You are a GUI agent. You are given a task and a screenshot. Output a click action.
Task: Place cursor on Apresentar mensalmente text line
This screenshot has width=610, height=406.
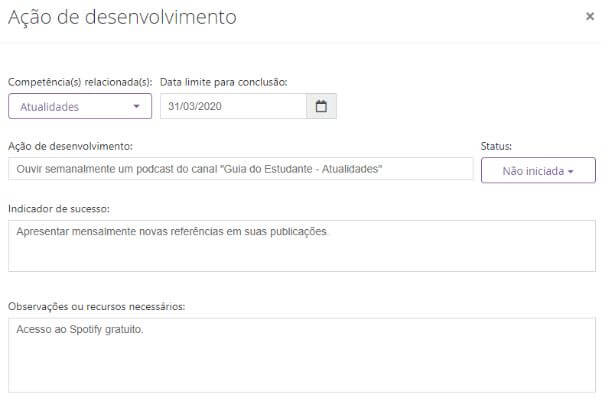[172, 232]
